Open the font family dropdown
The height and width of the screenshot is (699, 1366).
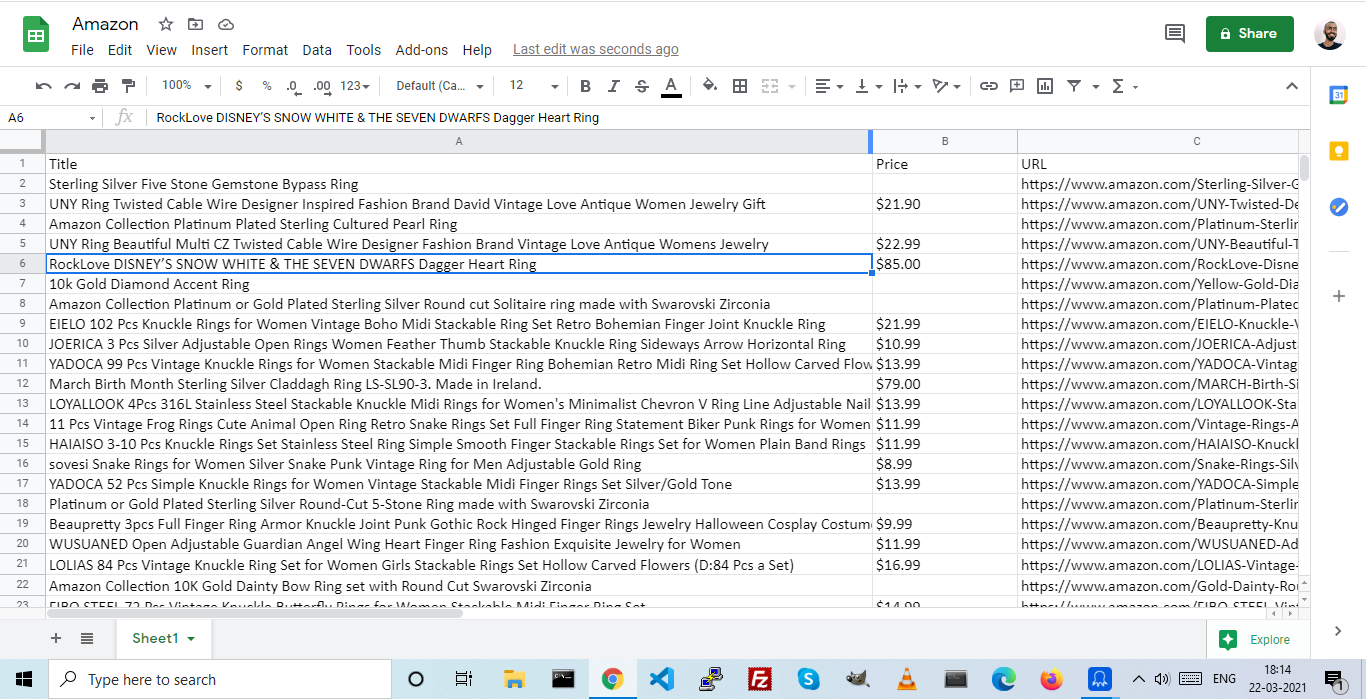[440, 86]
